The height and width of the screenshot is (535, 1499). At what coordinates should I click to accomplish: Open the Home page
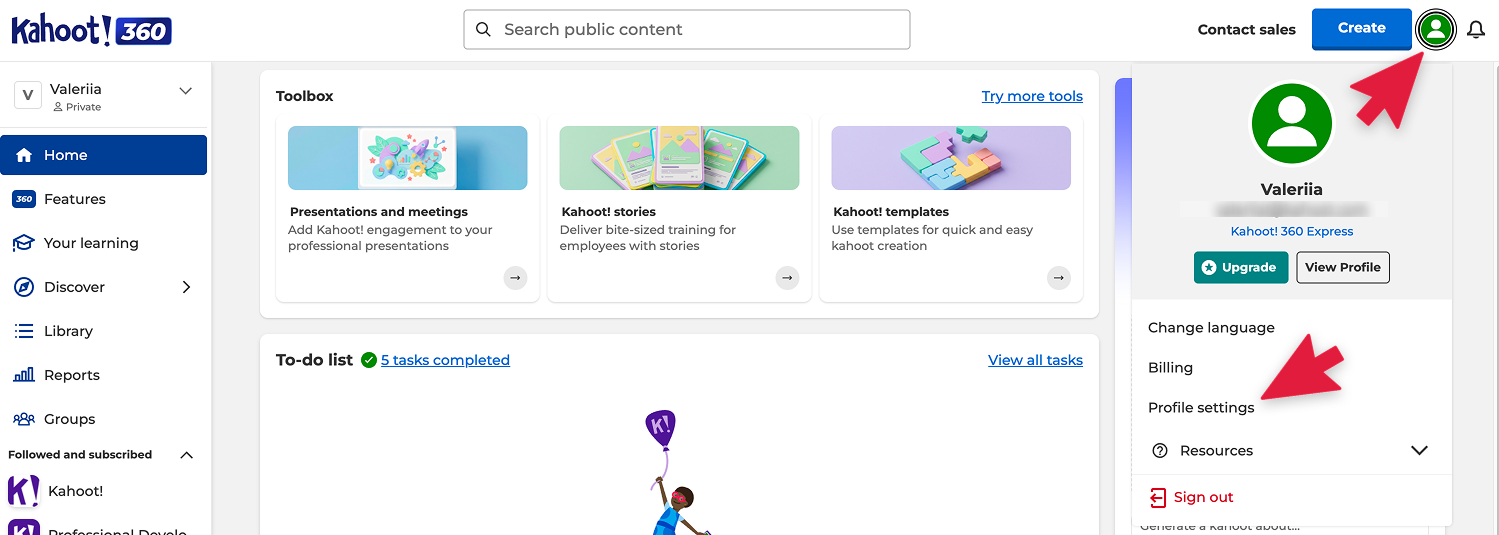tap(104, 155)
